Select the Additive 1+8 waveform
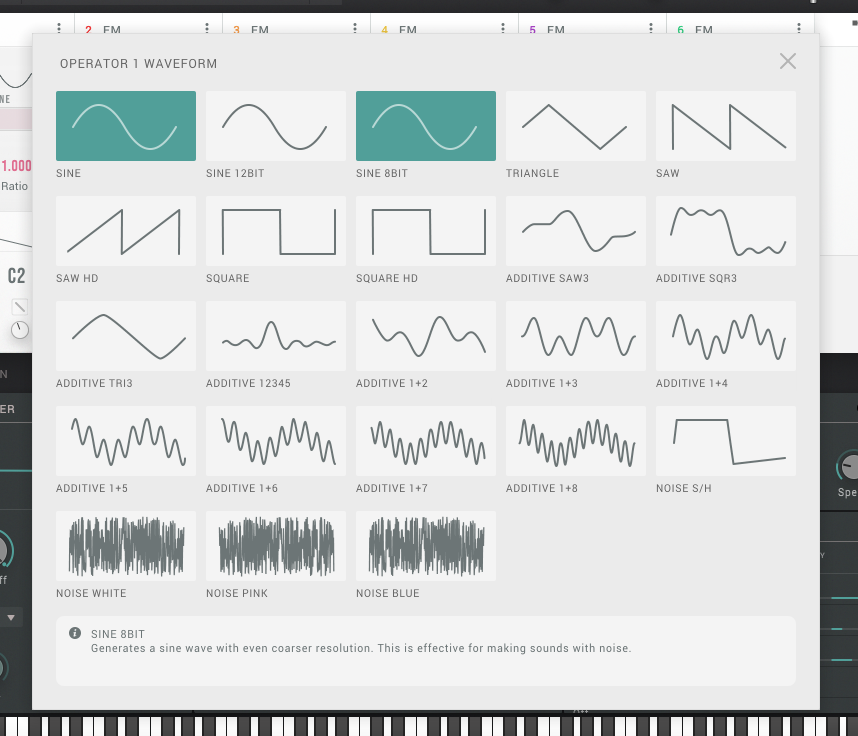Screen dimensions: 858x736 point(576,441)
